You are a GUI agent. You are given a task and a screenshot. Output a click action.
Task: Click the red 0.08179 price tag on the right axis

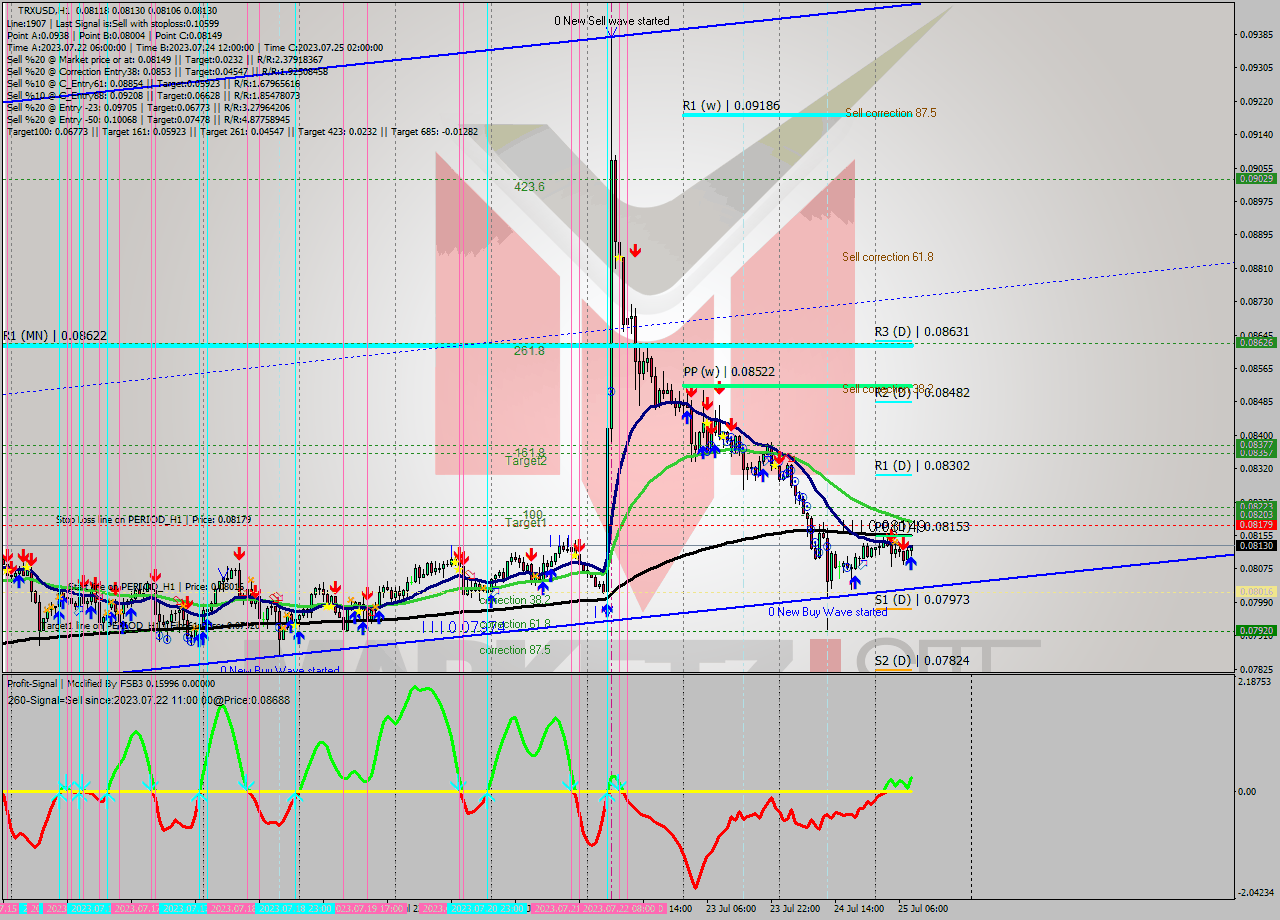[1251, 523]
